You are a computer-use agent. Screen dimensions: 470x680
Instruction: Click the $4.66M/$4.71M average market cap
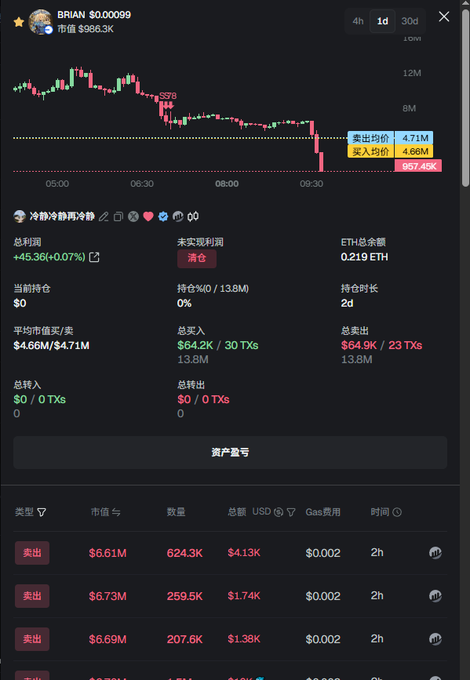pos(52,346)
